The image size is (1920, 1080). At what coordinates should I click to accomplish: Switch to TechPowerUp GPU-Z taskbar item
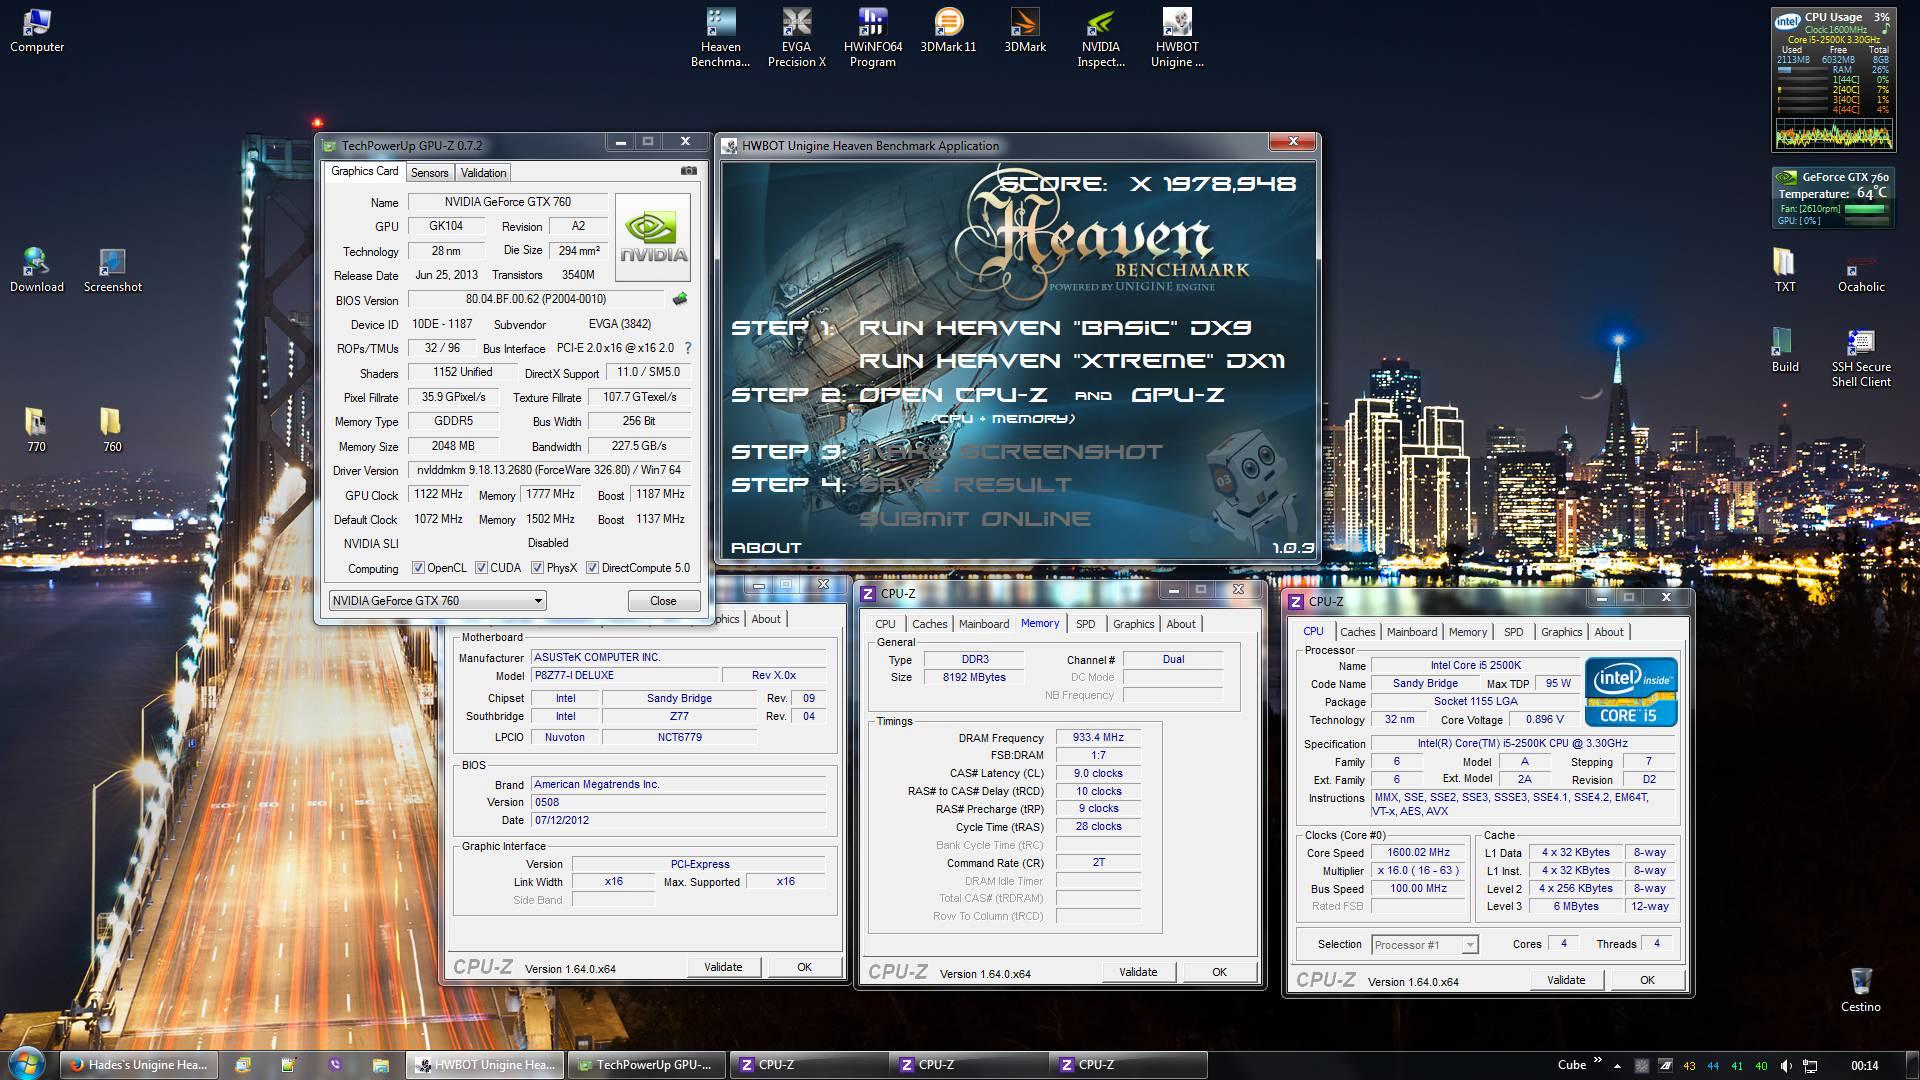[x=645, y=1065]
